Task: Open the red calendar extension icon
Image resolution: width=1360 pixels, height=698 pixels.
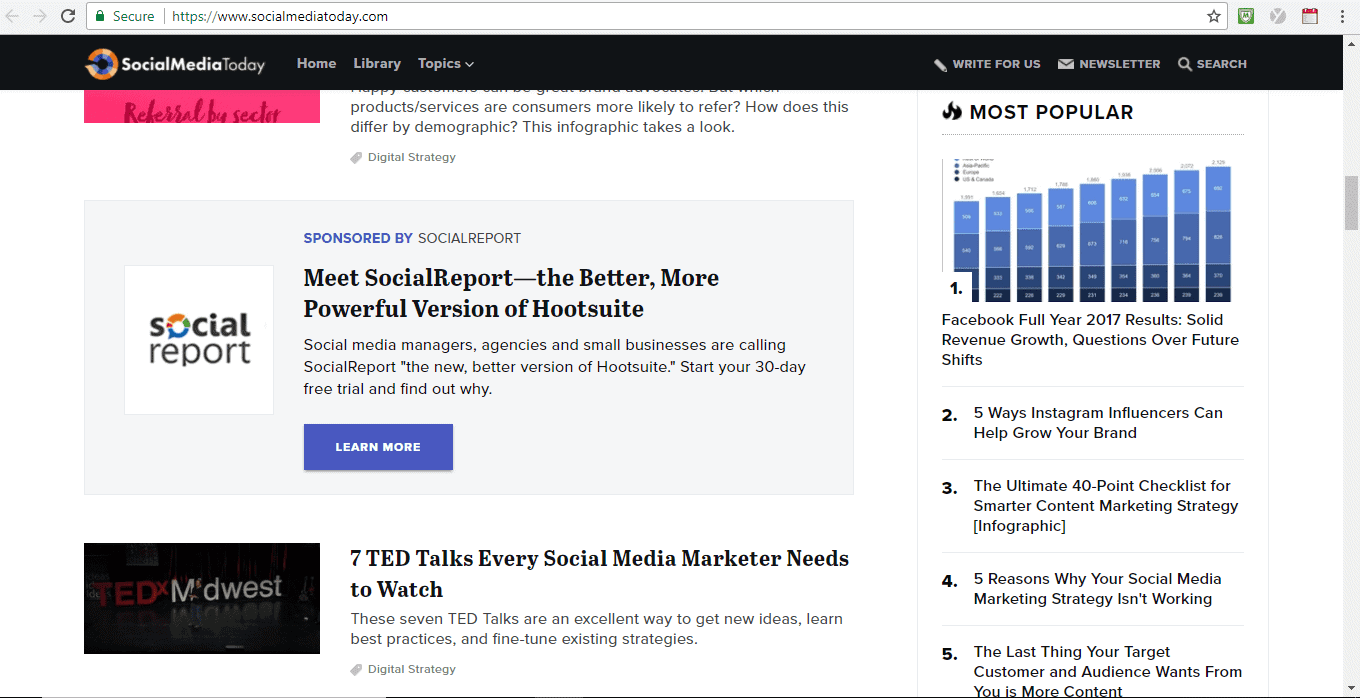Action: point(1310,16)
